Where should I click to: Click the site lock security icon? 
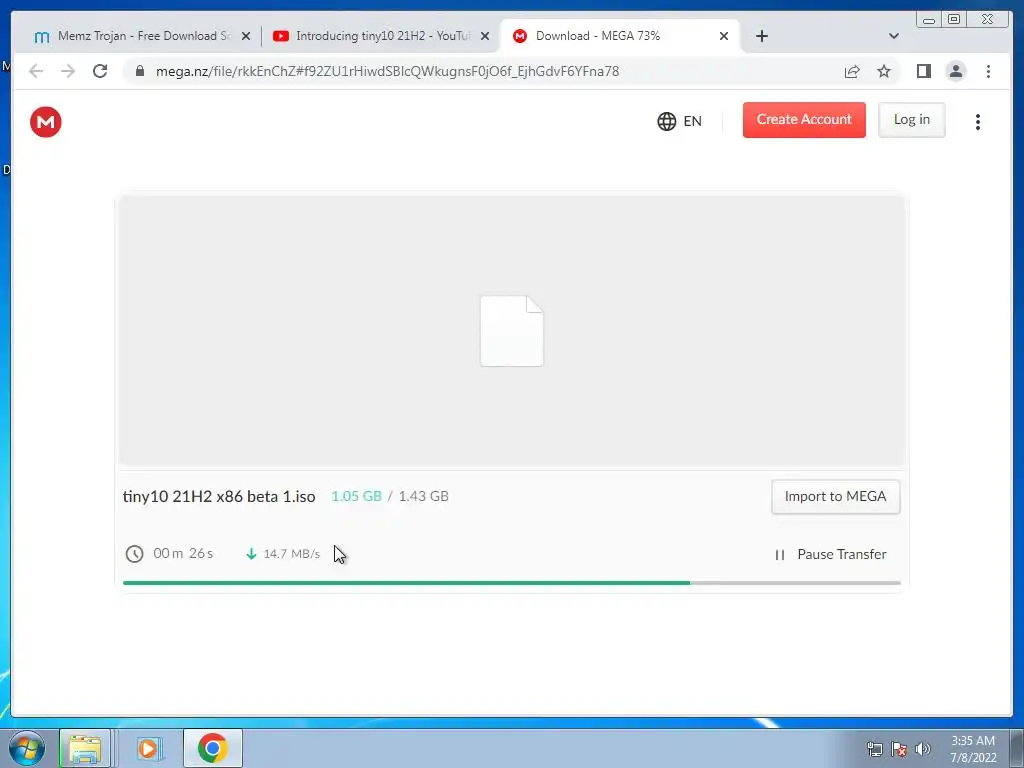pos(140,71)
